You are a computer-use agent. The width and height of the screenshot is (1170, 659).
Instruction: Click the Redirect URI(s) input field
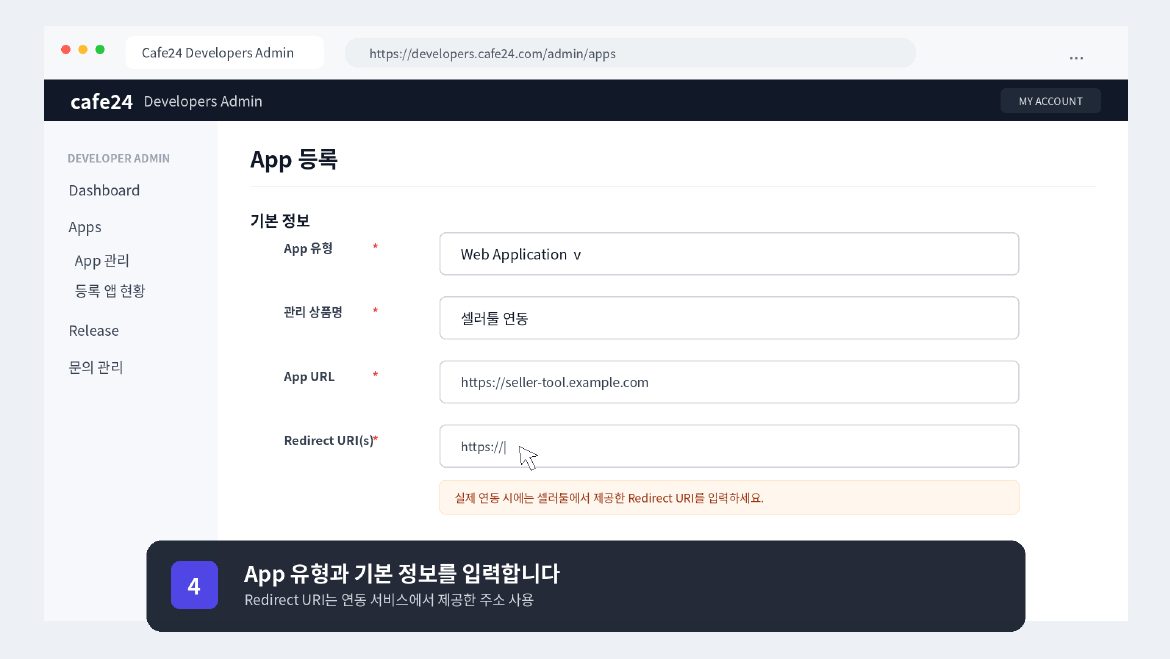point(729,446)
